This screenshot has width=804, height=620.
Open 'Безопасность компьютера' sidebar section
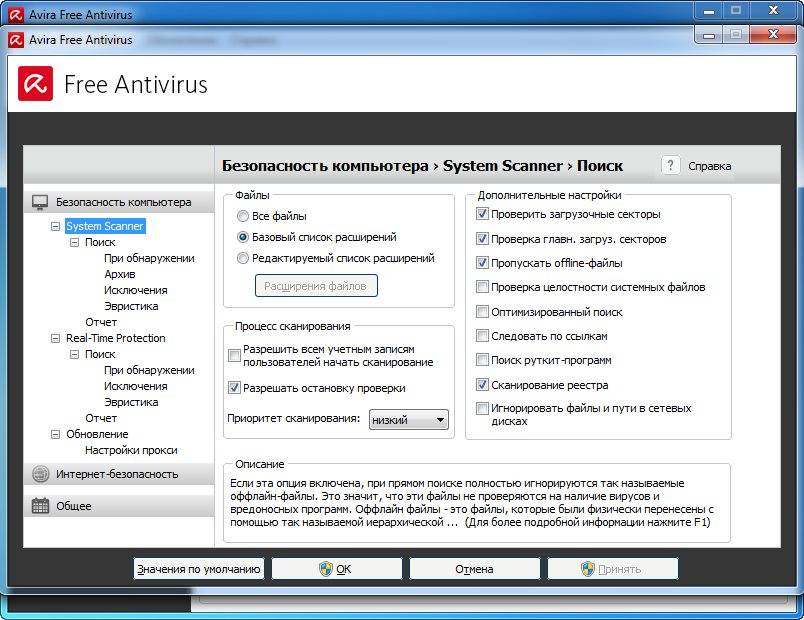(x=119, y=202)
